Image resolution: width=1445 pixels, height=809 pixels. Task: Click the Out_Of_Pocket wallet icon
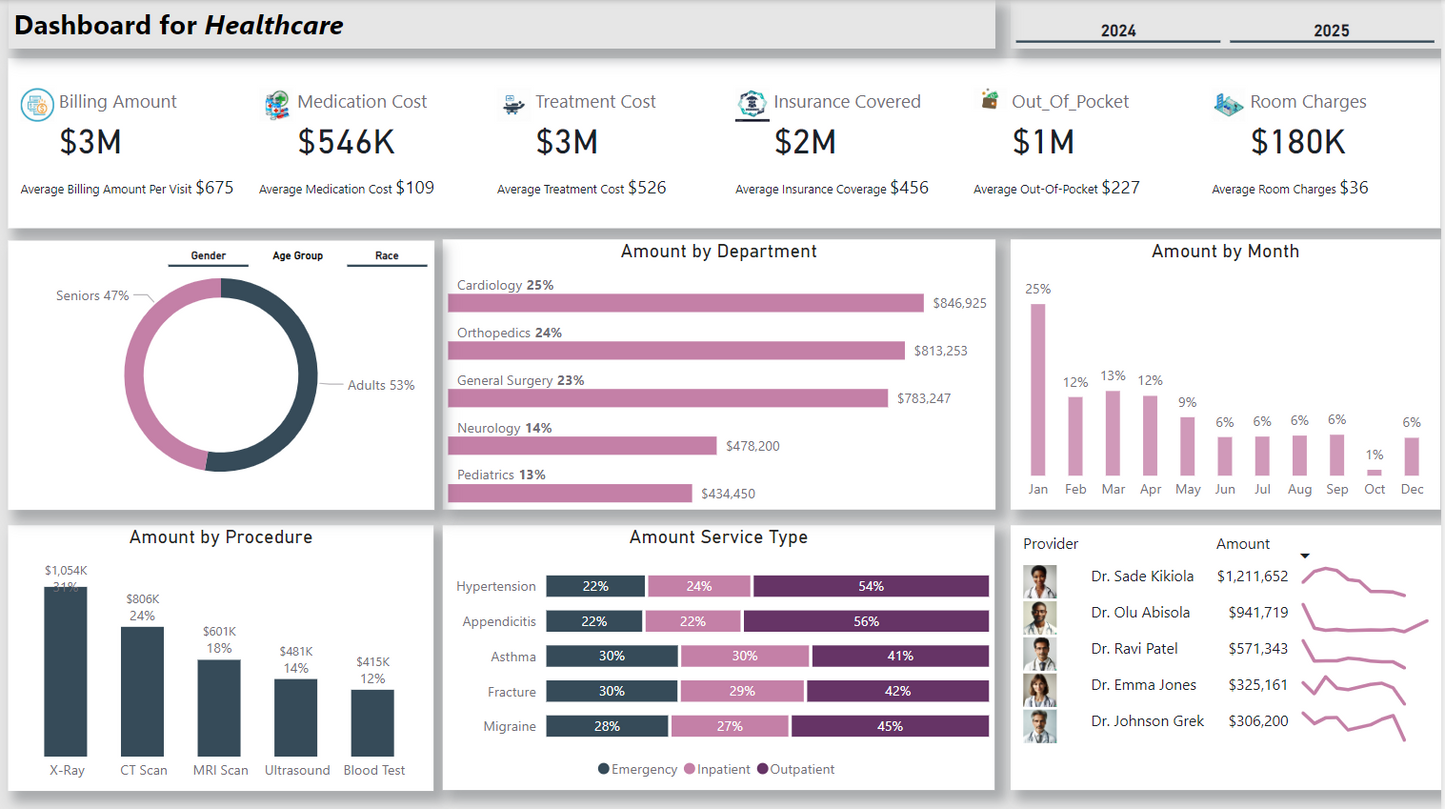[x=991, y=100]
